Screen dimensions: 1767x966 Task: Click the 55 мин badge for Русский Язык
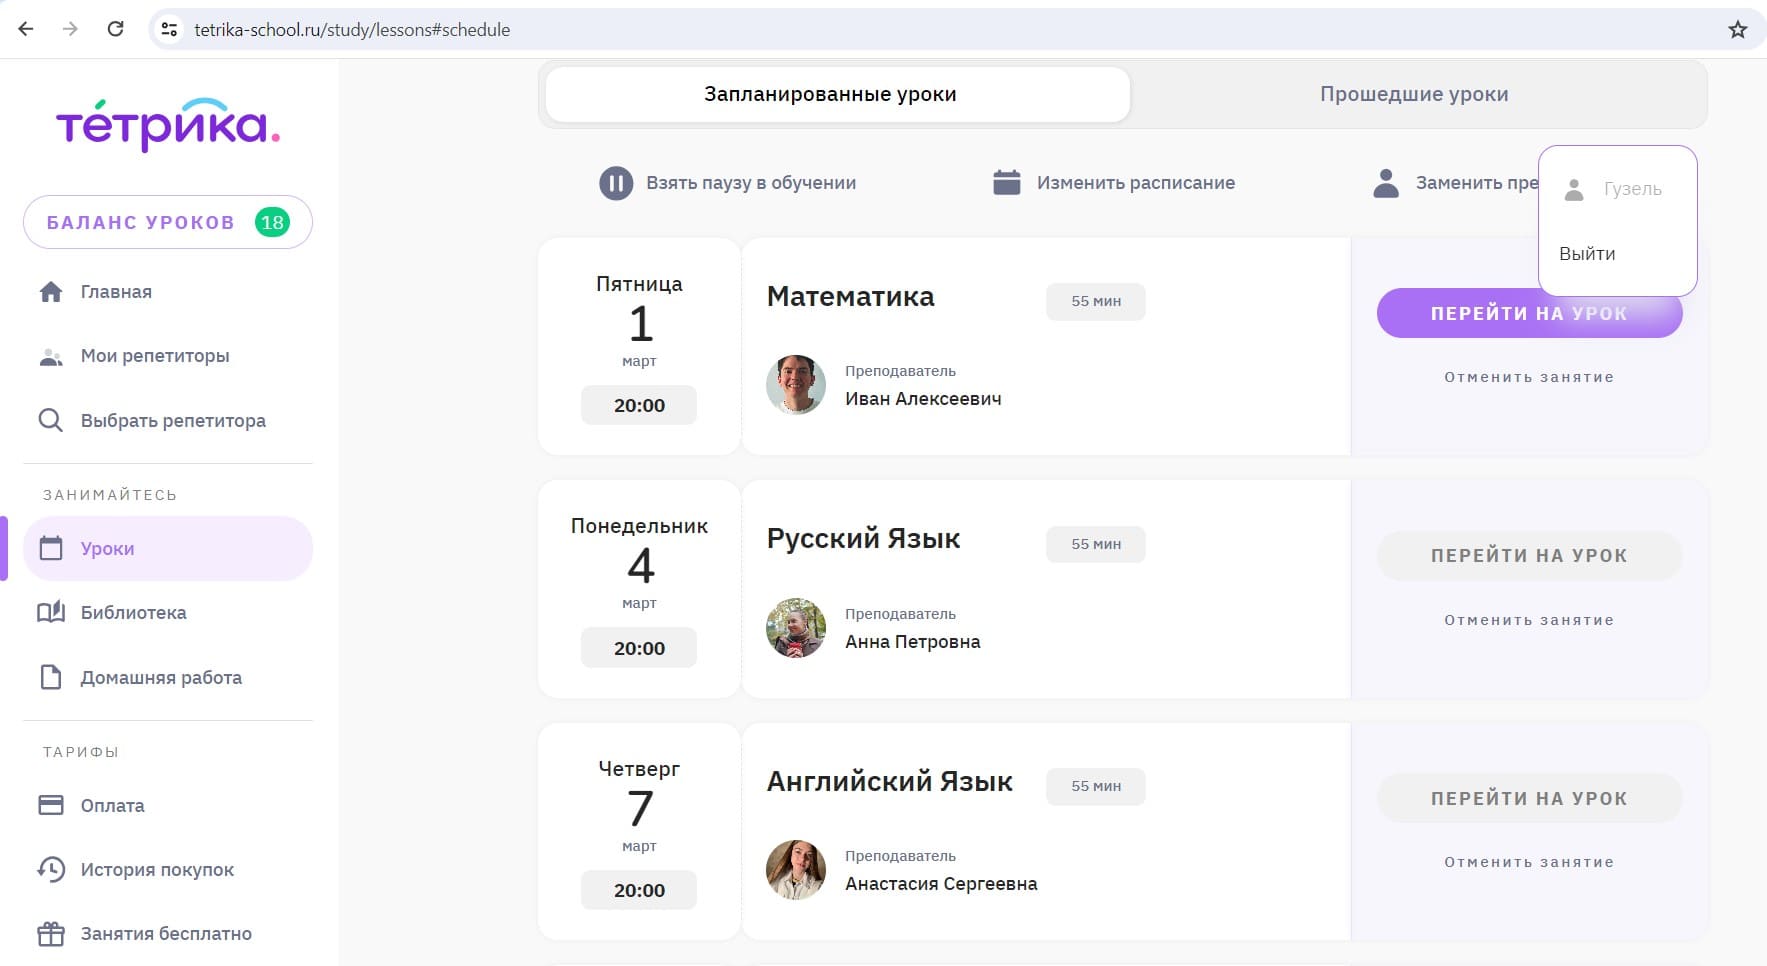pyautogui.click(x=1096, y=544)
